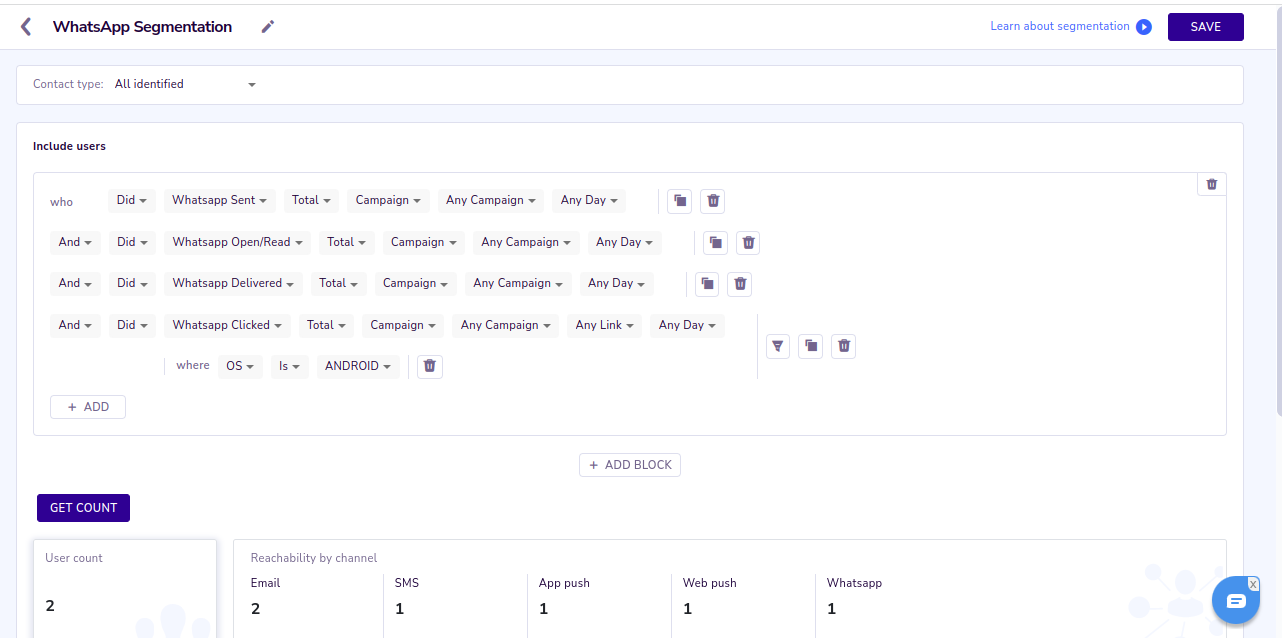The image size is (1282, 638).
Task: Open the chat support widget
Action: (x=1236, y=601)
